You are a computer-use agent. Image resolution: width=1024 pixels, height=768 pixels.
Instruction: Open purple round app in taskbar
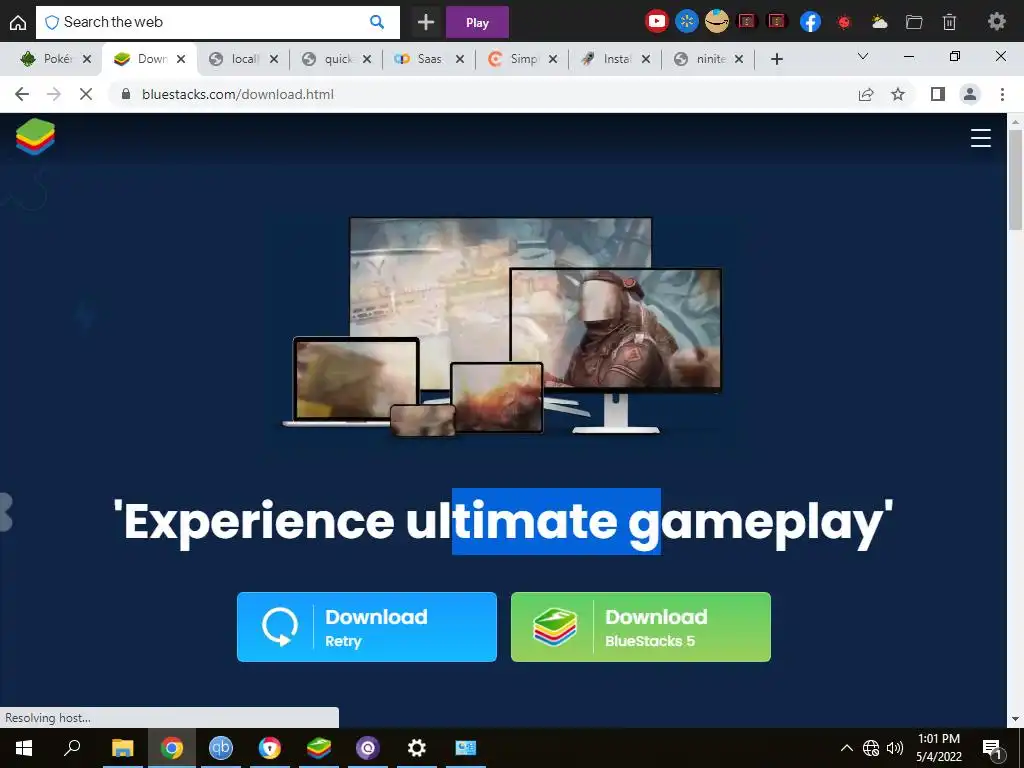[368, 748]
